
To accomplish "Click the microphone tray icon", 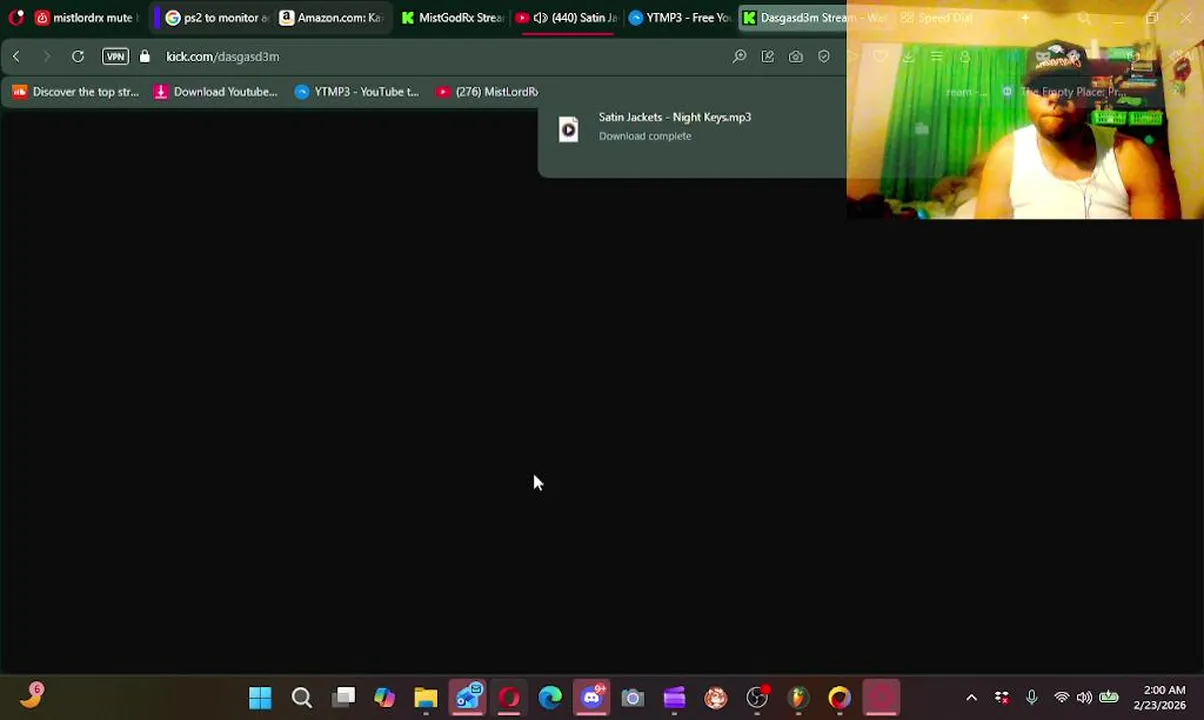I will pos(1032,698).
